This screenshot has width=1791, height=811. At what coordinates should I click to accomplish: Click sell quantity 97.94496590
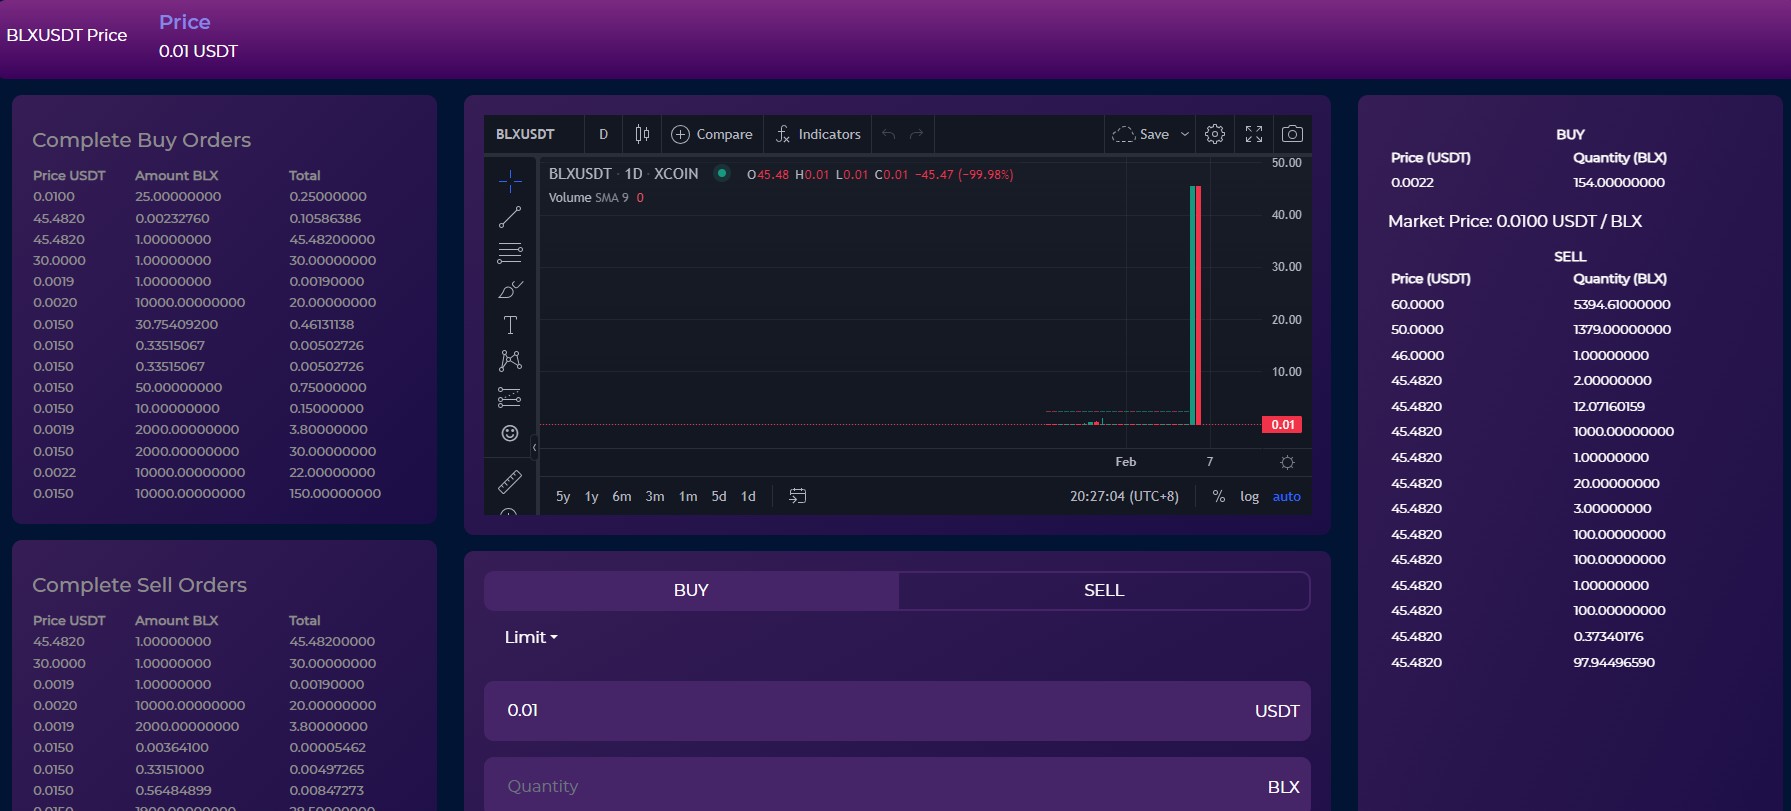(1614, 662)
